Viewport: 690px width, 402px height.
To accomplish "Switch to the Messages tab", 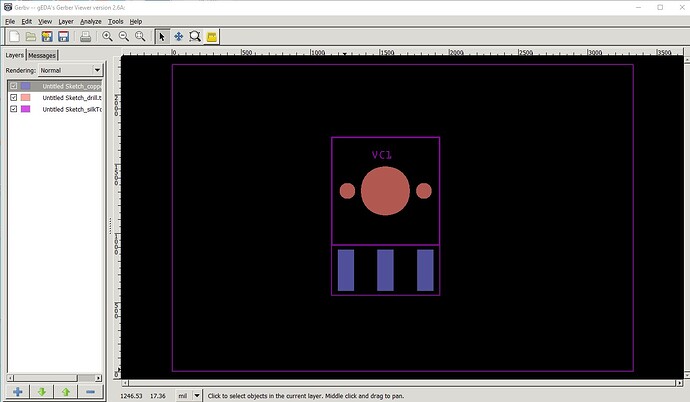I will (42, 55).
